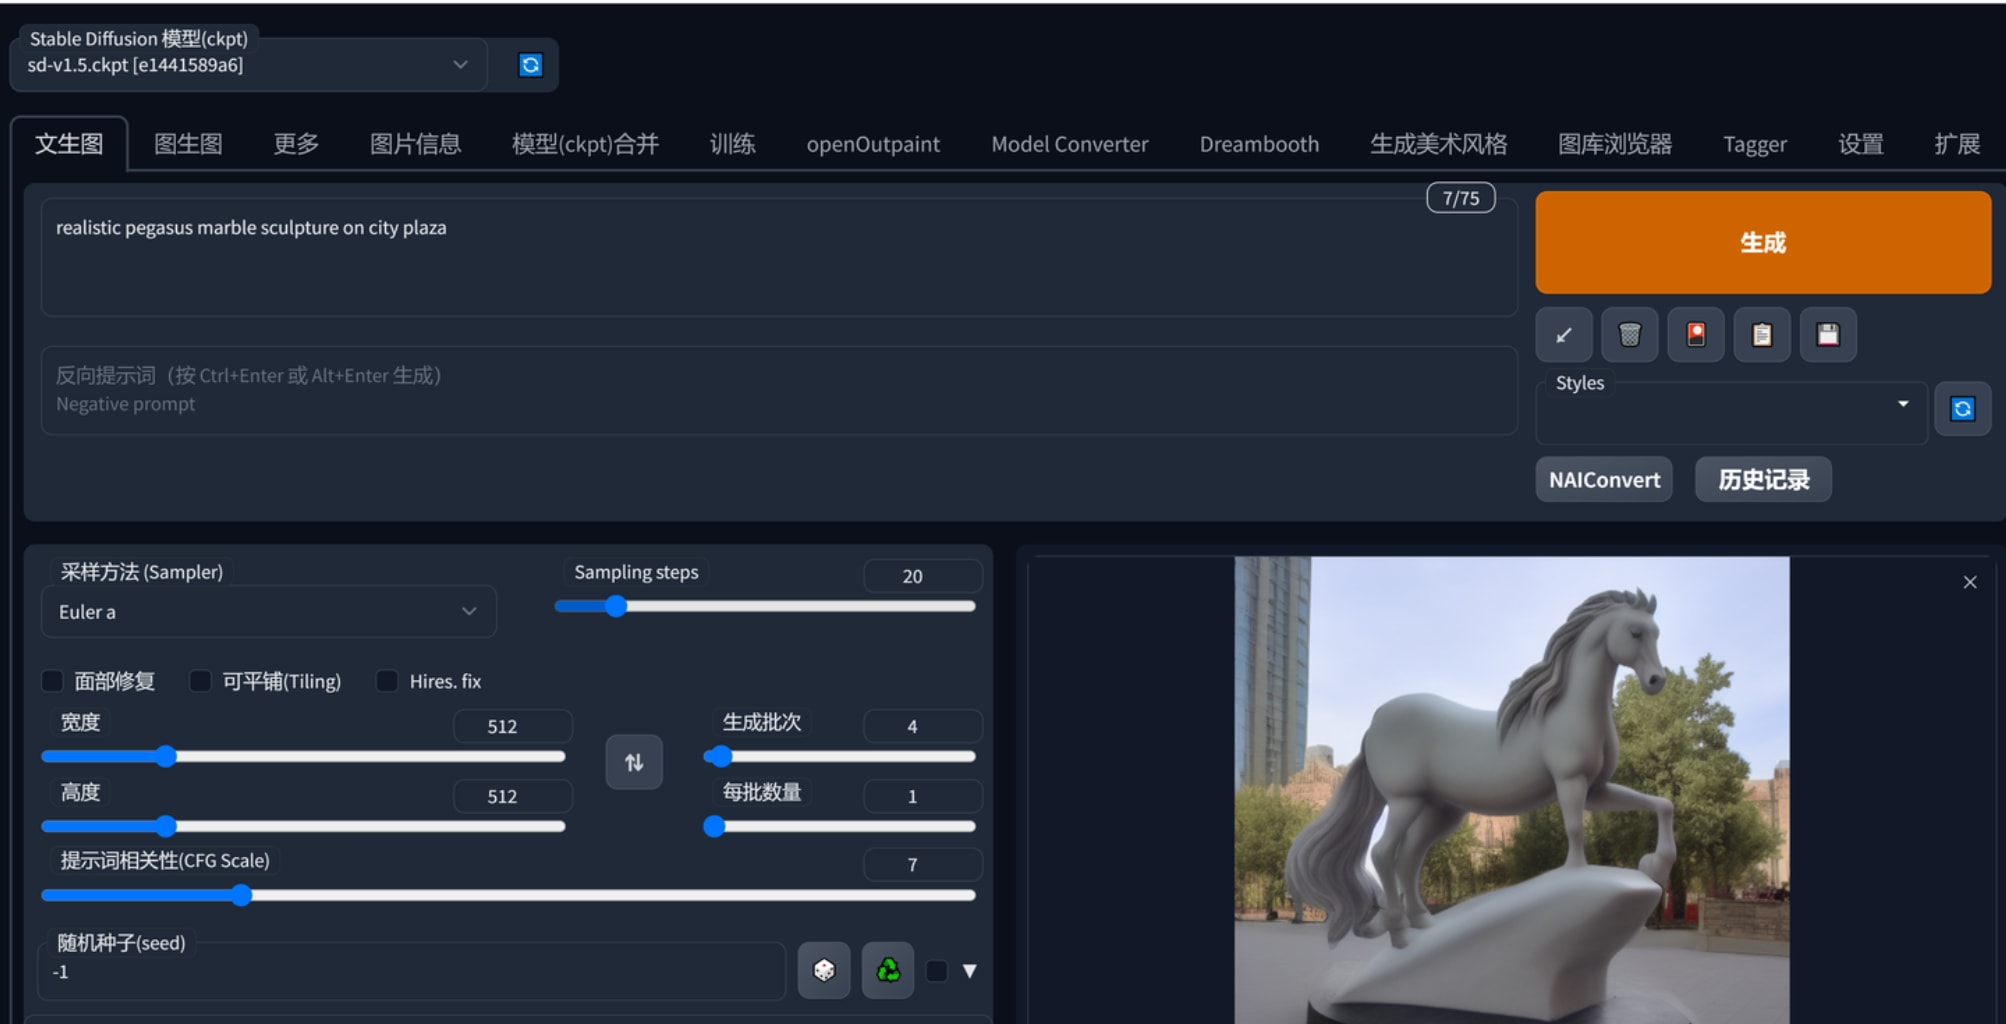Click the Negative prompt field
This screenshot has width=2006, height=1024.
point(779,390)
